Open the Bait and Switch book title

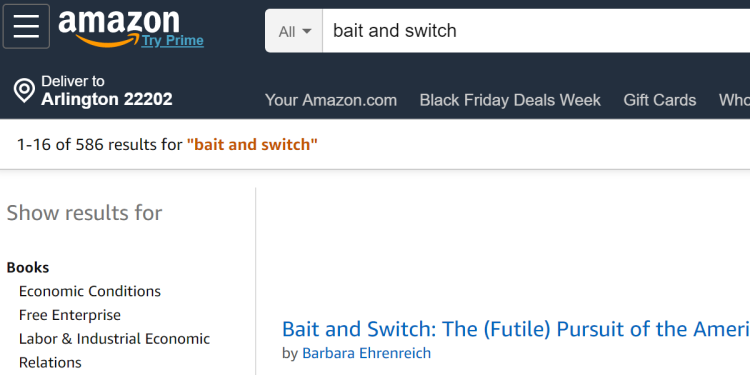[516, 329]
